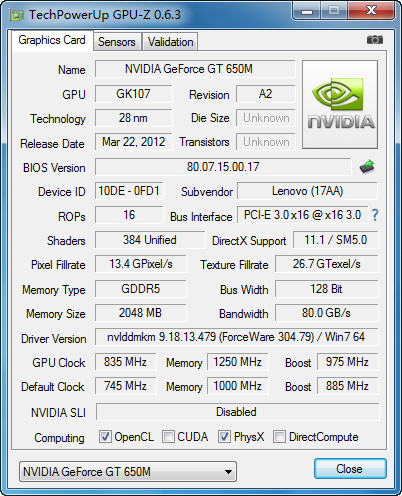This screenshot has width=402, height=496.
Task: Click the Driver Version label
Action: (x=54, y=339)
